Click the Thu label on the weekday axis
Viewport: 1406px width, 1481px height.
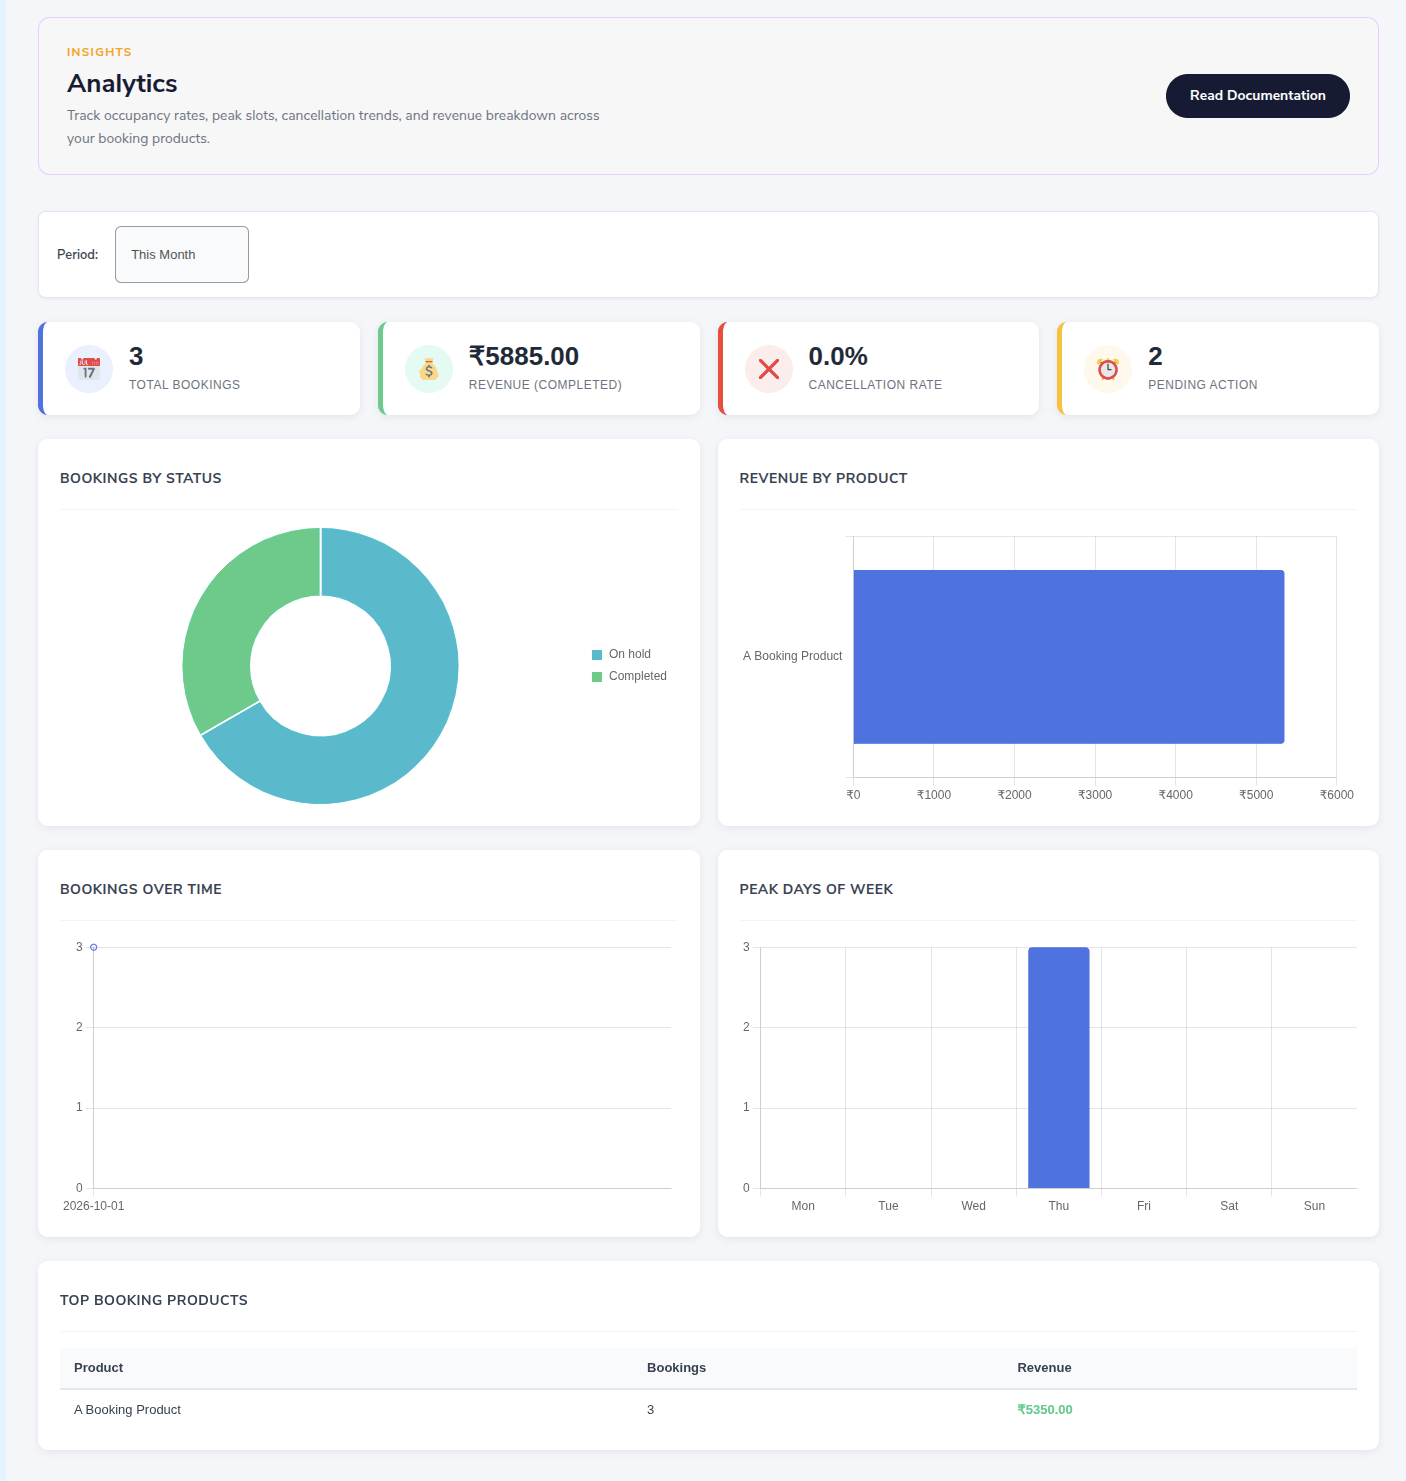pyautogui.click(x=1058, y=1206)
